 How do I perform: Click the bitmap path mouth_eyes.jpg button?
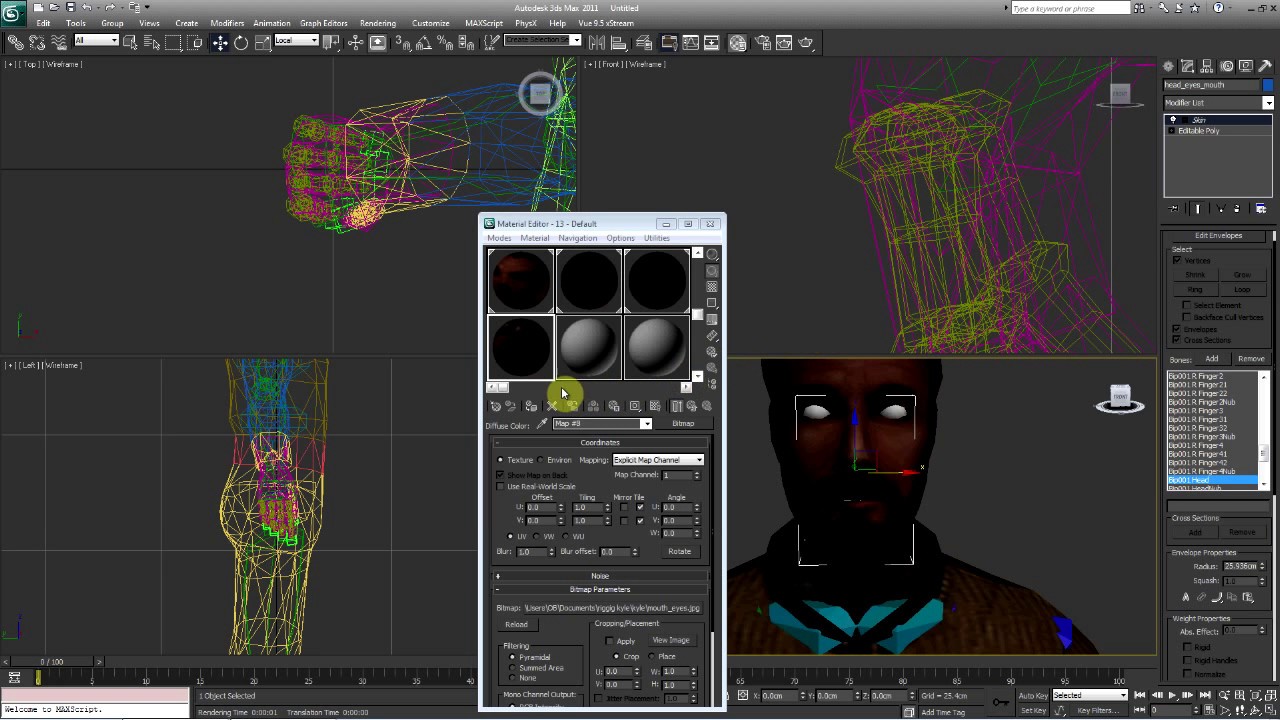[x=612, y=608]
